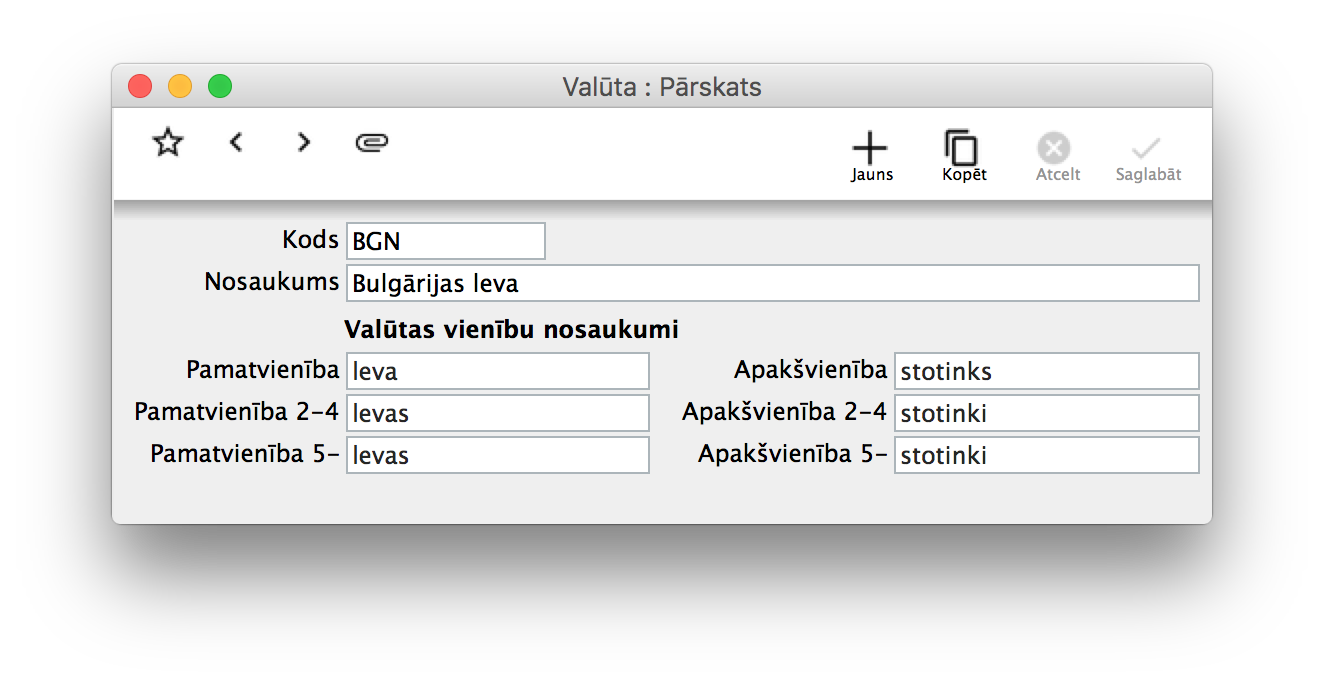Click into the Pamatvienība 2-4 field
This screenshot has width=1324, height=684.
[497, 413]
